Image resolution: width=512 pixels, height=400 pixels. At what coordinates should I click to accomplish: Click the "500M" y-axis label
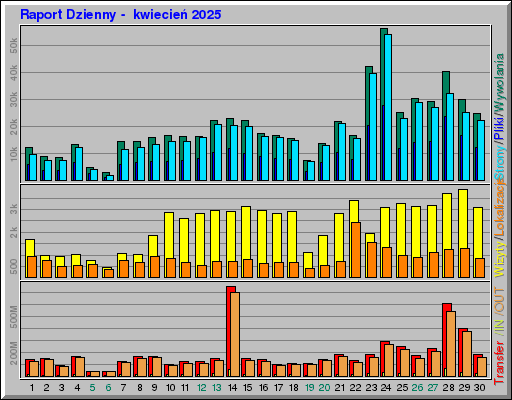click(x=14, y=316)
